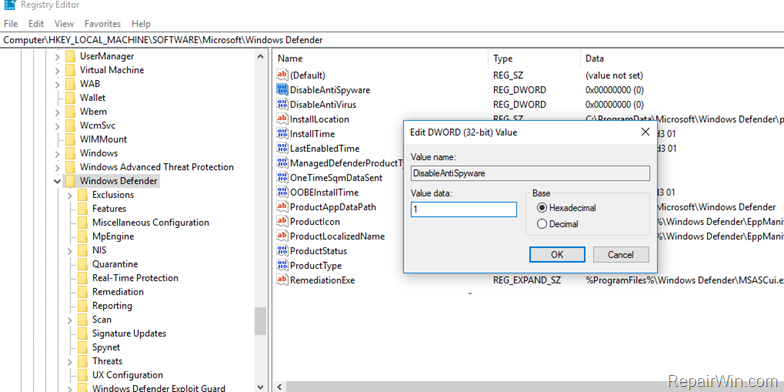Click the Reporting folder icon
This screenshot has width=784, height=392.
pos(82,306)
